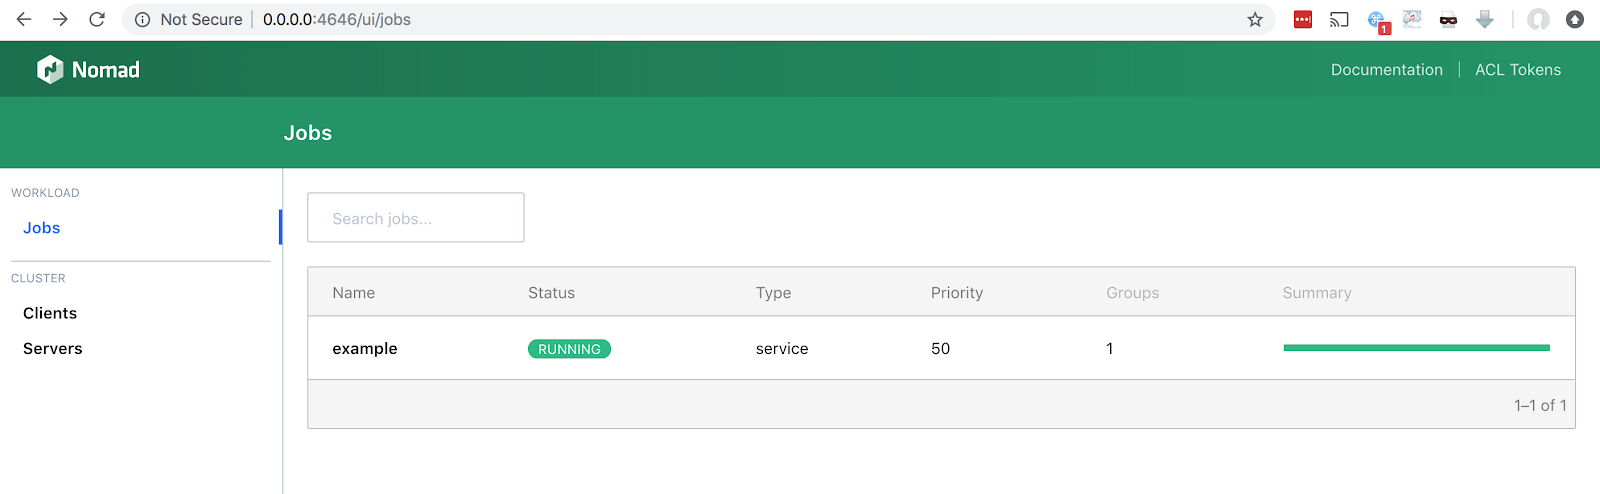Click the Cast screen icon
Screen dimensions: 1600x494
click(x=1339, y=19)
